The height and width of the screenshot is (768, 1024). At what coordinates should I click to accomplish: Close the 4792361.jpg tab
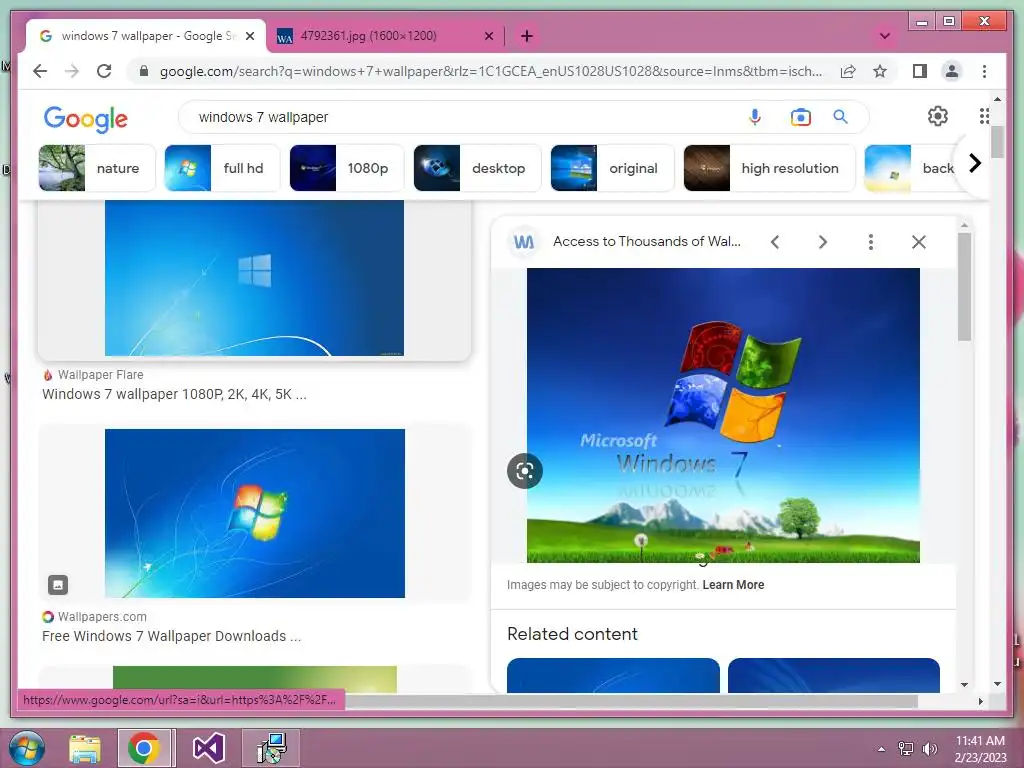pos(488,36)
